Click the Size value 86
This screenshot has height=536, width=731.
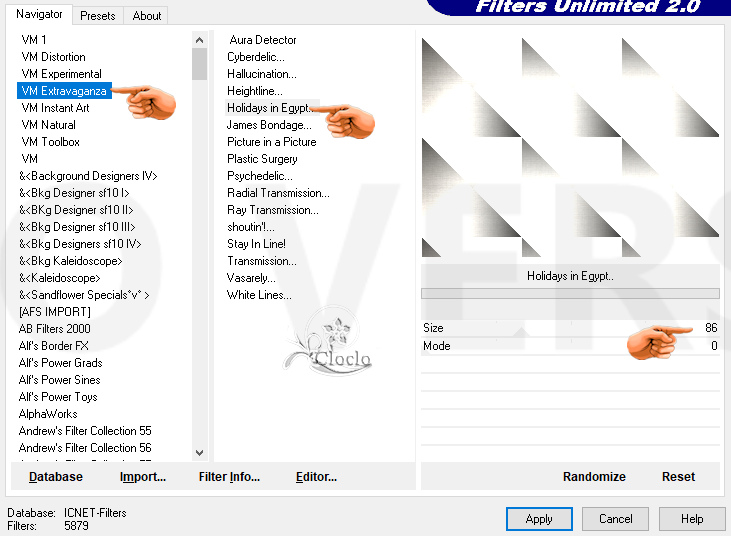tap(711, 328)
